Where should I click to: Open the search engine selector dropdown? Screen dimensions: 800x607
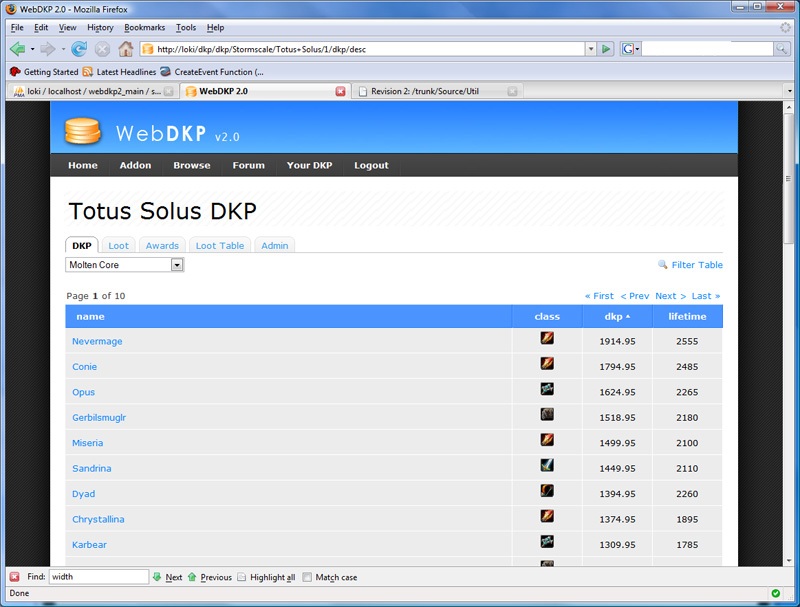click(630, 48)
